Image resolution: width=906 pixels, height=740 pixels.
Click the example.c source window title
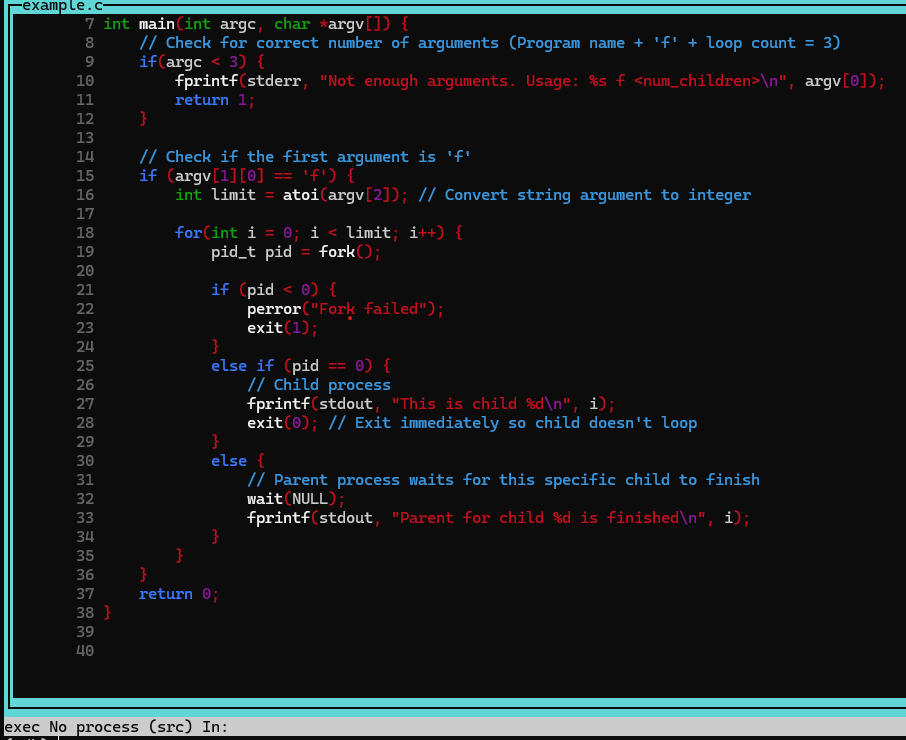(62, 6)
